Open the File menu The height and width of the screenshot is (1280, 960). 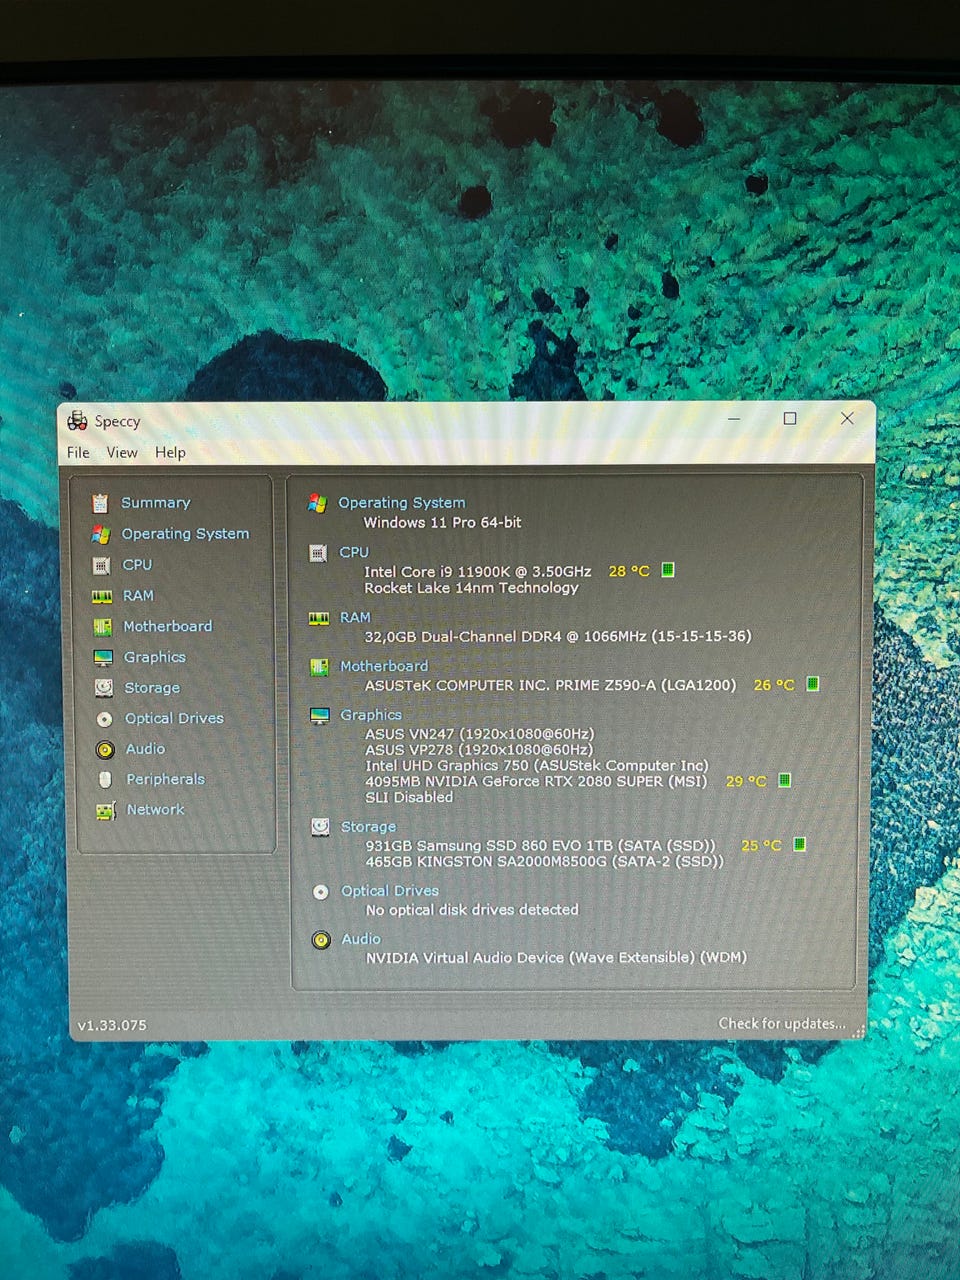pyautogui.click(x=78, y=452)
